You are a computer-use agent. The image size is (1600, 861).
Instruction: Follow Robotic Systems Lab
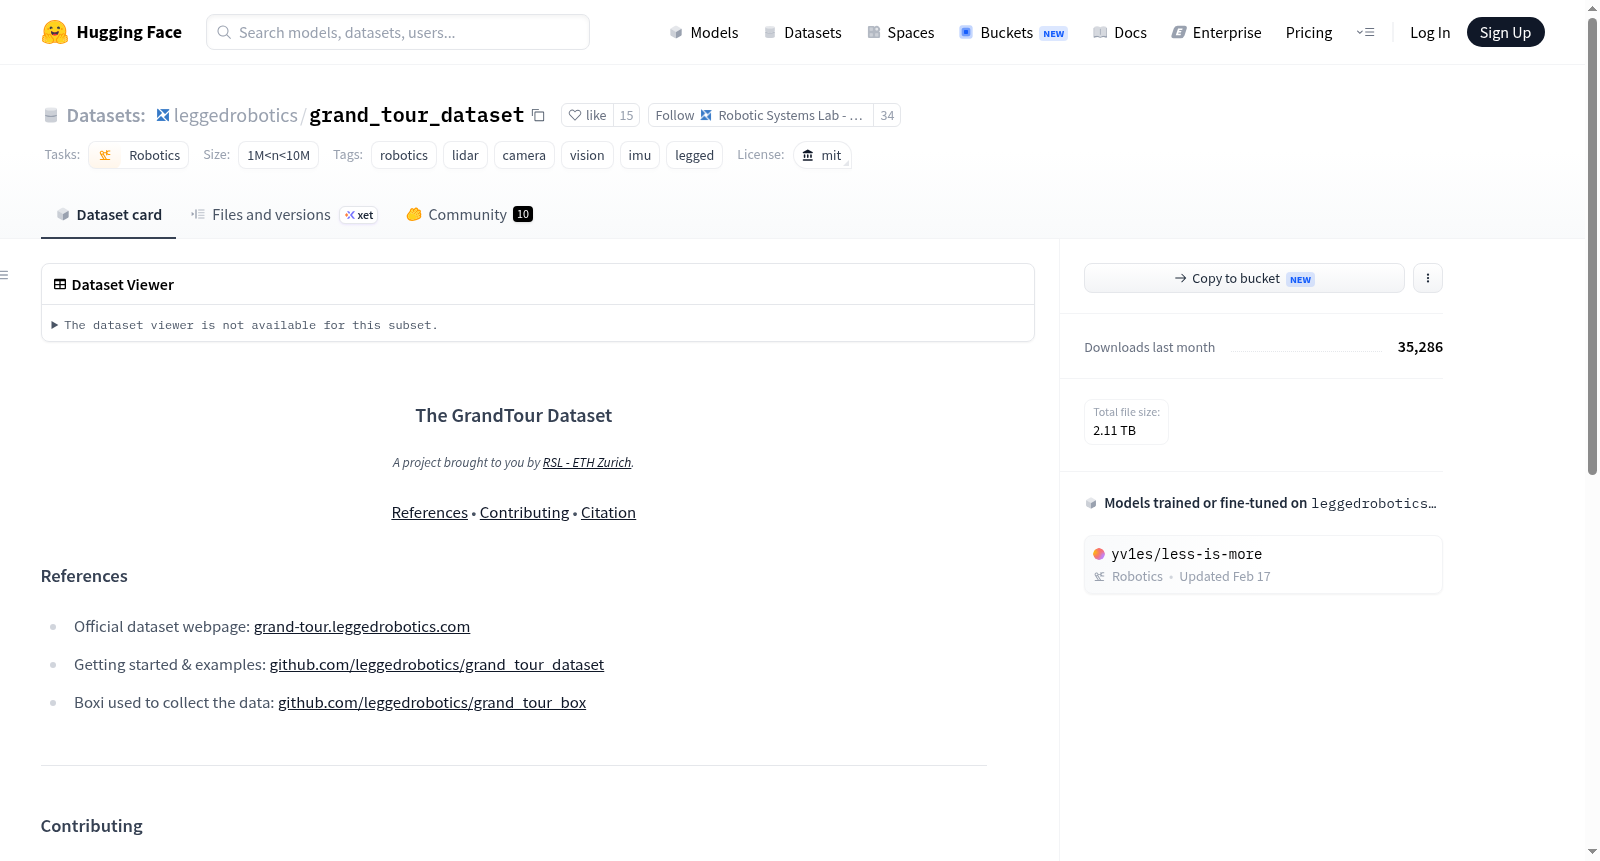(x=761, y=115)
